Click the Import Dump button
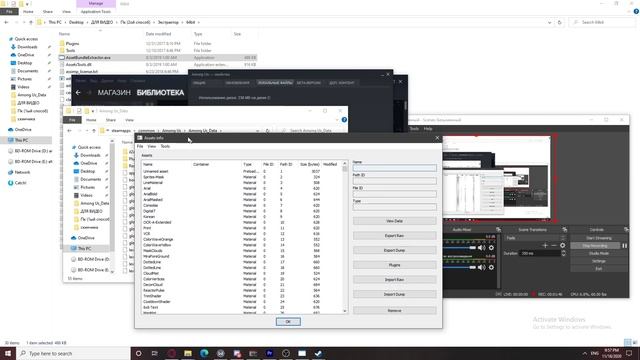The height and width of the screenshot is (360, 640). [x=394, y=294]
